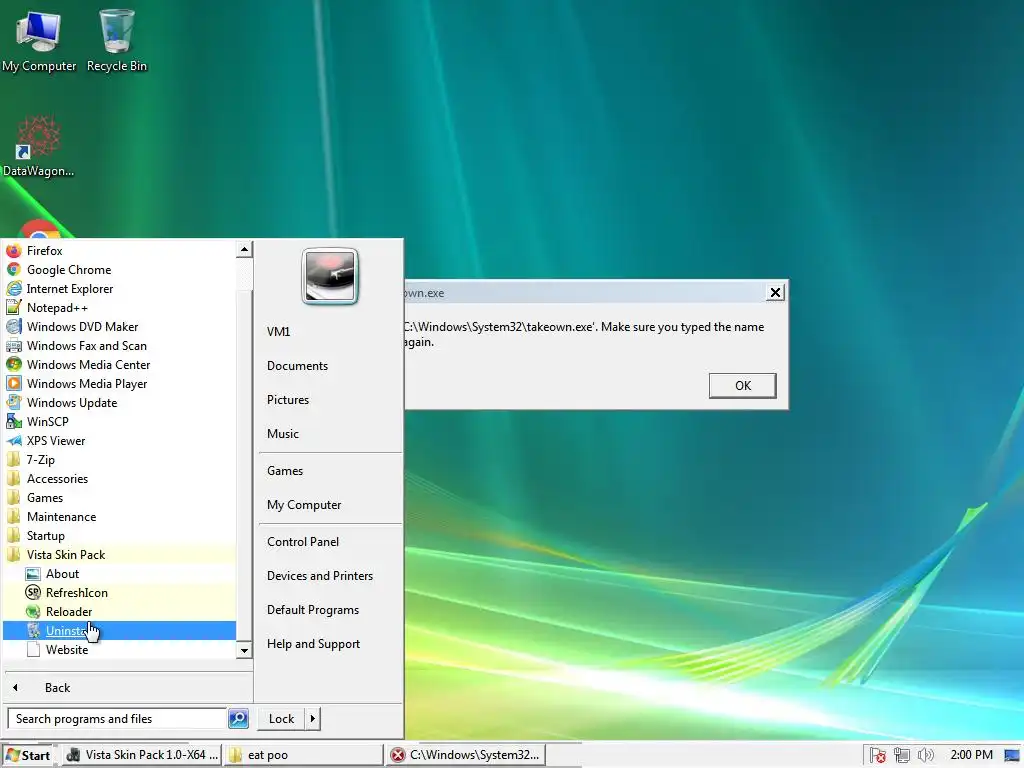The width and height of the screenshot is (1024, 768).
Task: Switch to the eat poo taskbar folder
Action: click(x=304, y=755)
